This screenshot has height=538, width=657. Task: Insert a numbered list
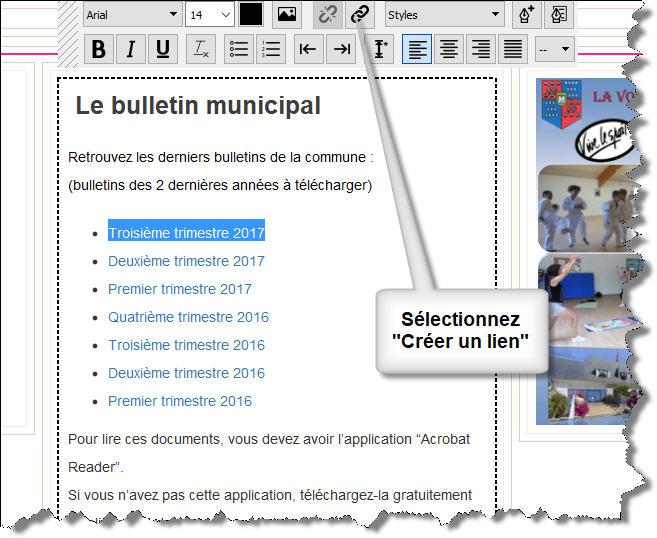pyautogui.click(x=270, y=49)
